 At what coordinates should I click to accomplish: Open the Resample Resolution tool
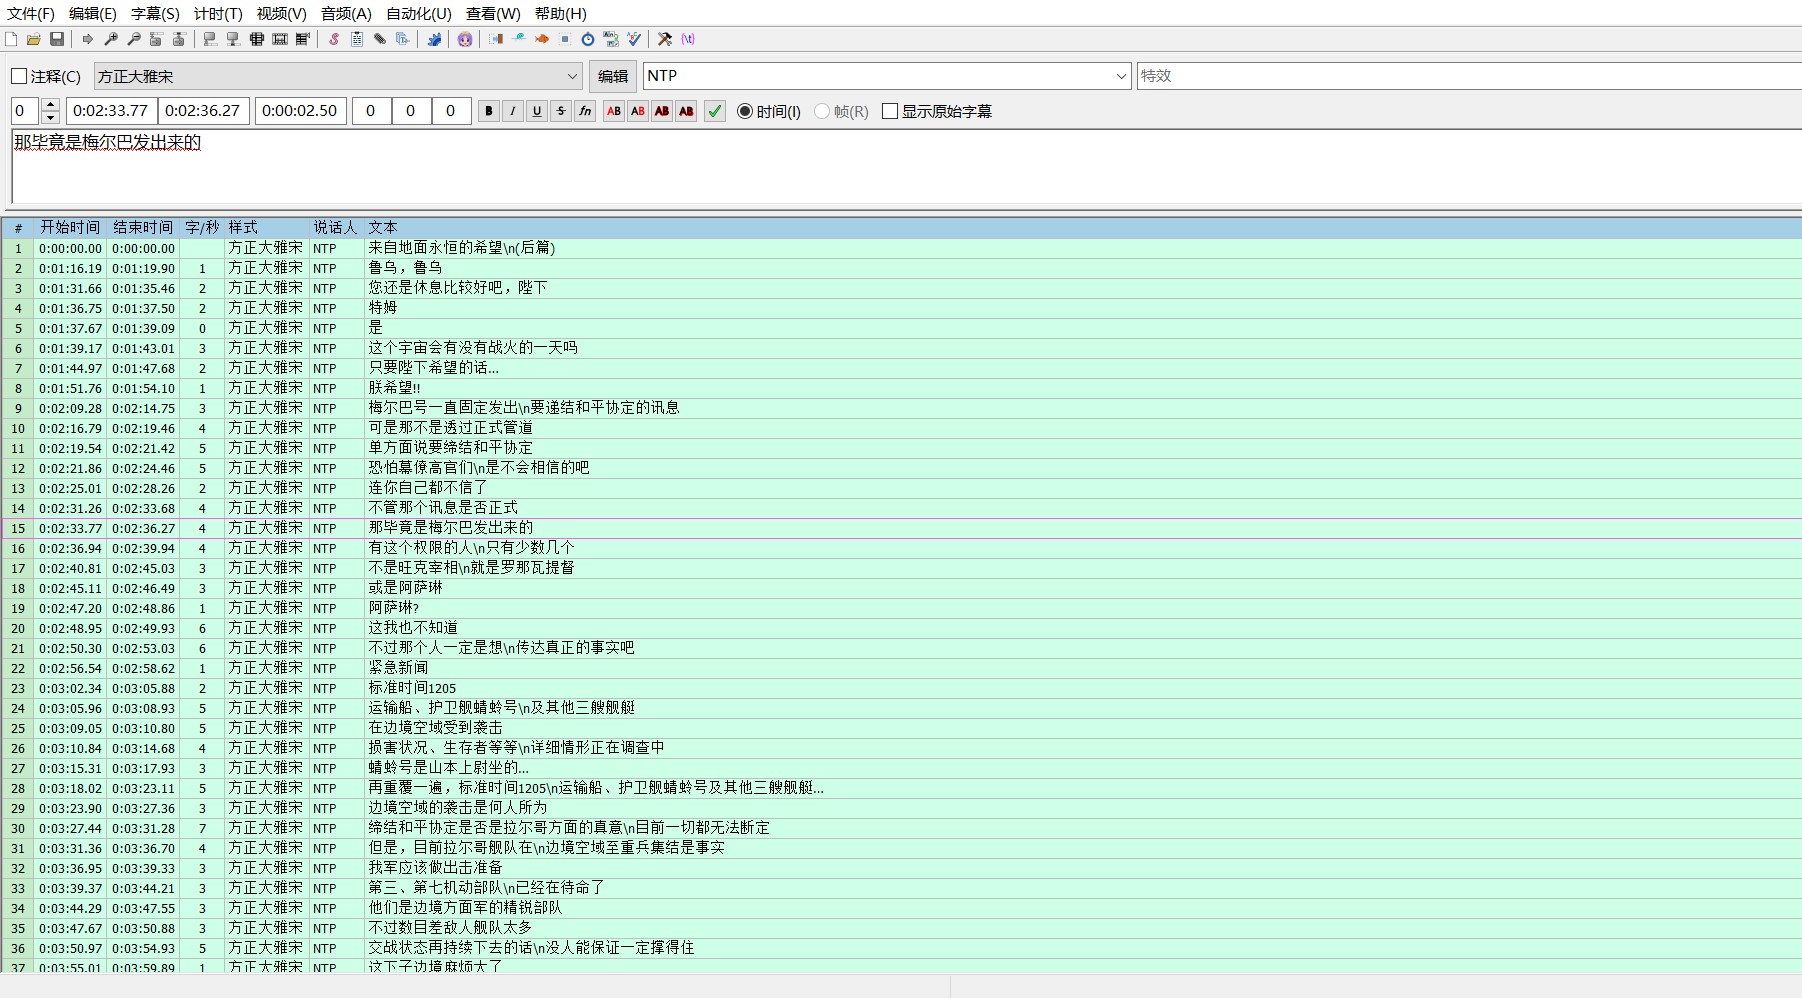tap(565, 39)
